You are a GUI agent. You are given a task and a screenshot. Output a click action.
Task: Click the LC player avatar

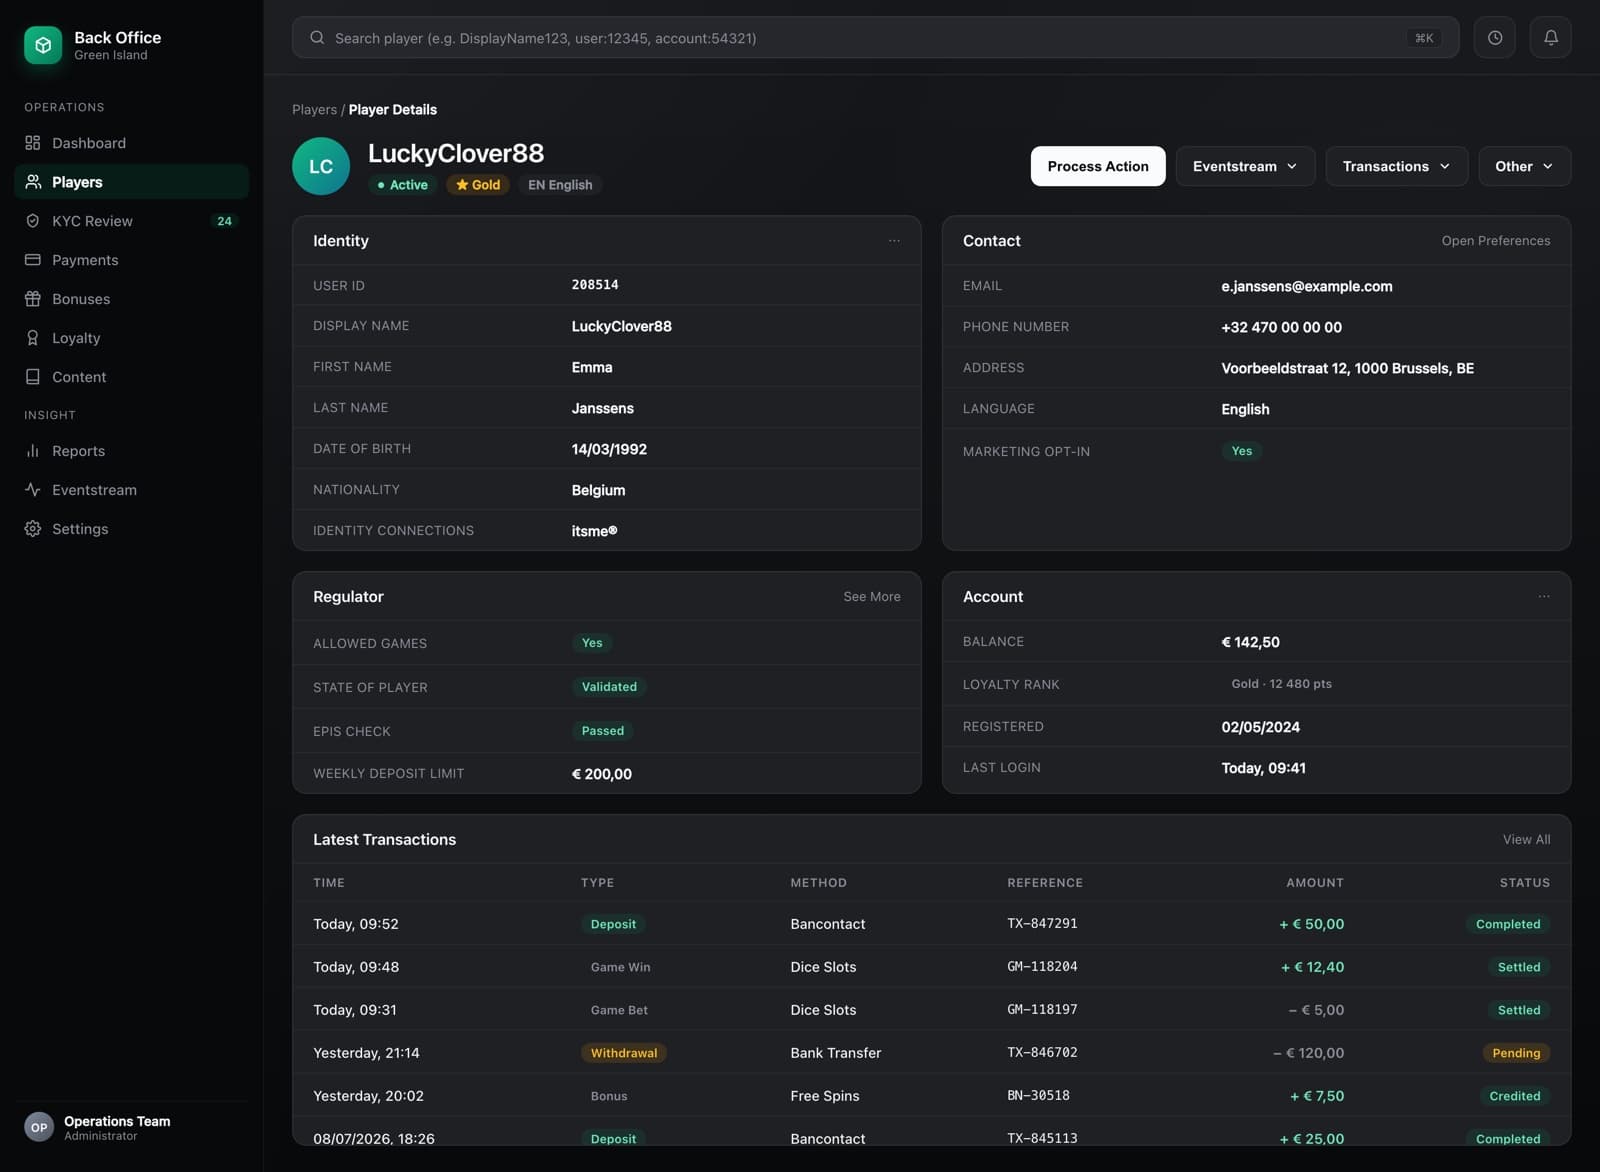tap(321, 166)
